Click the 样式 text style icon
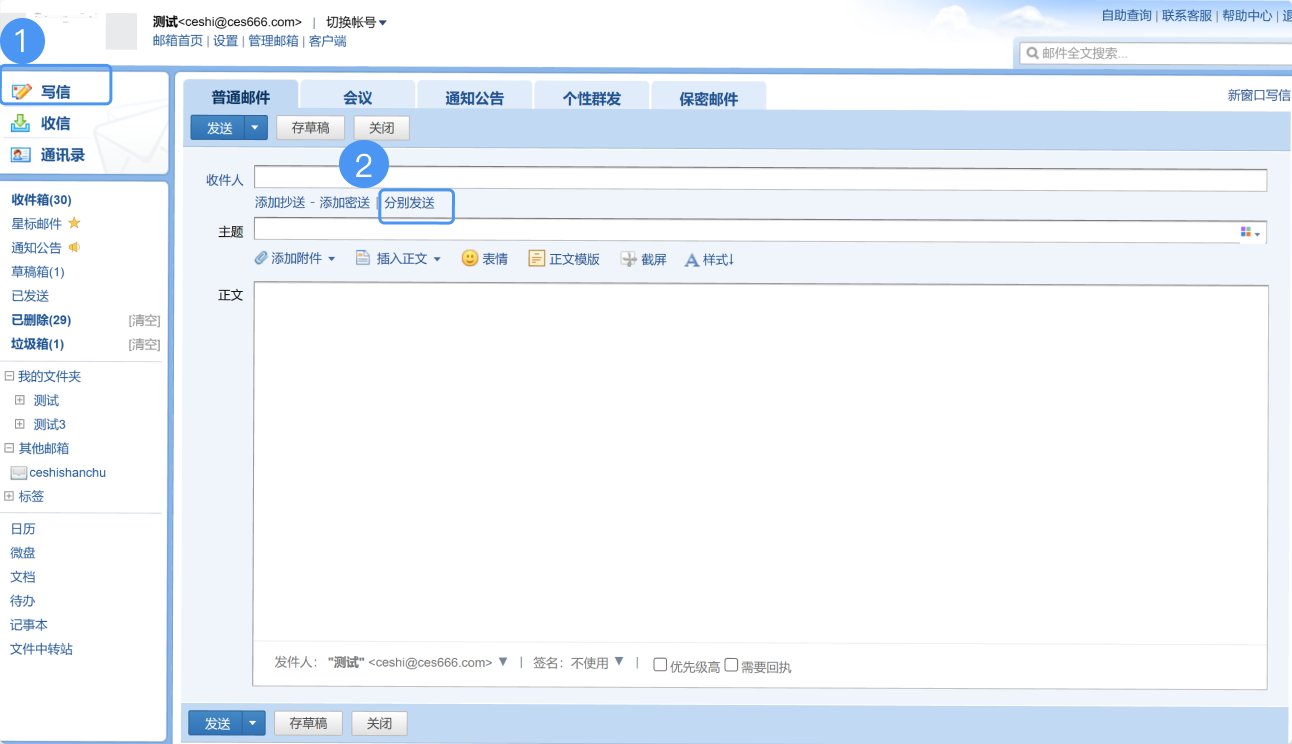Screen dimensions: 1292x744 [691, 260]
